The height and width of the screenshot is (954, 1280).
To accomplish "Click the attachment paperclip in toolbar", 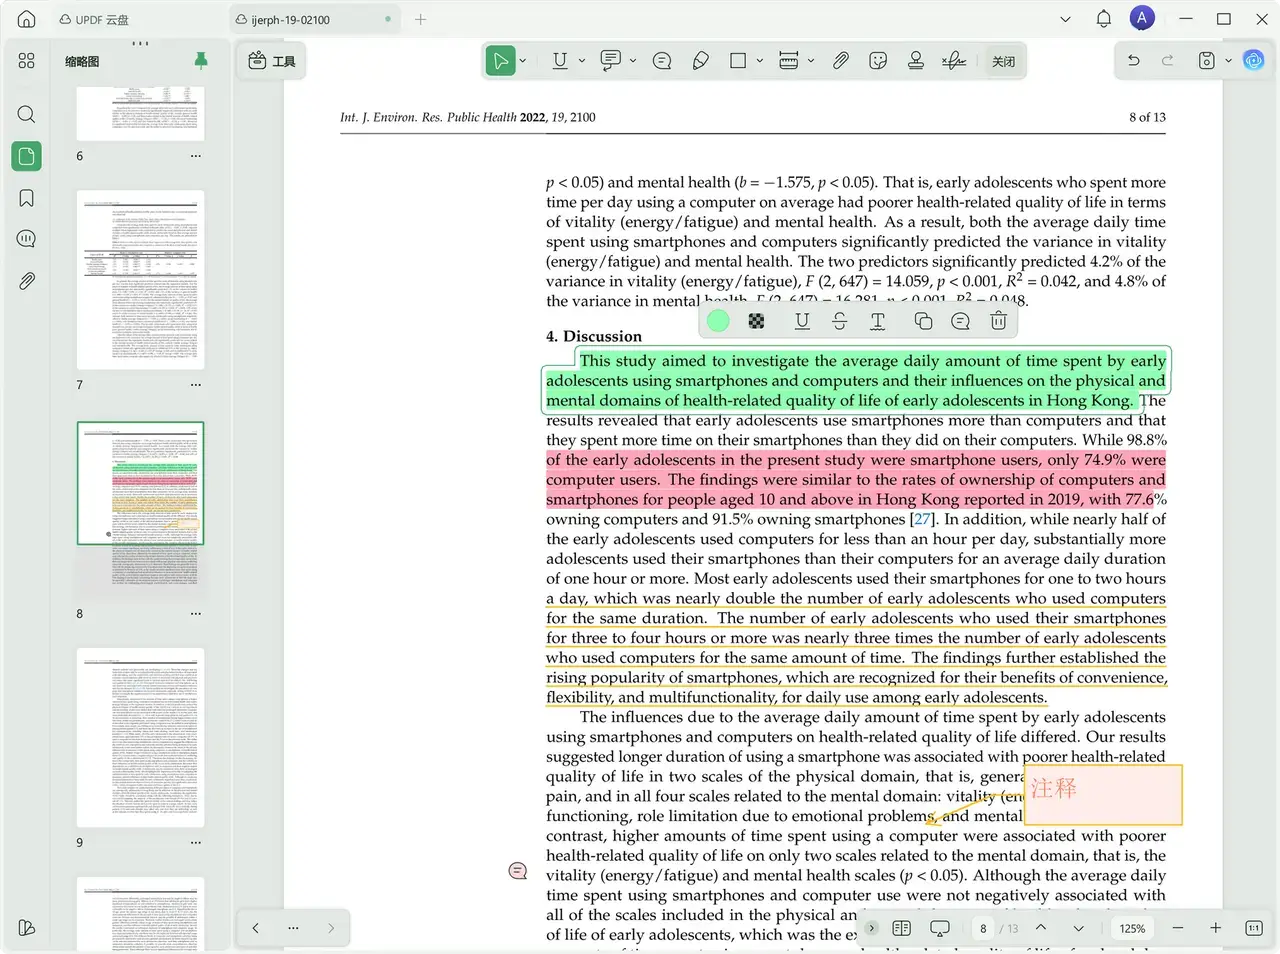I will 841,61.
